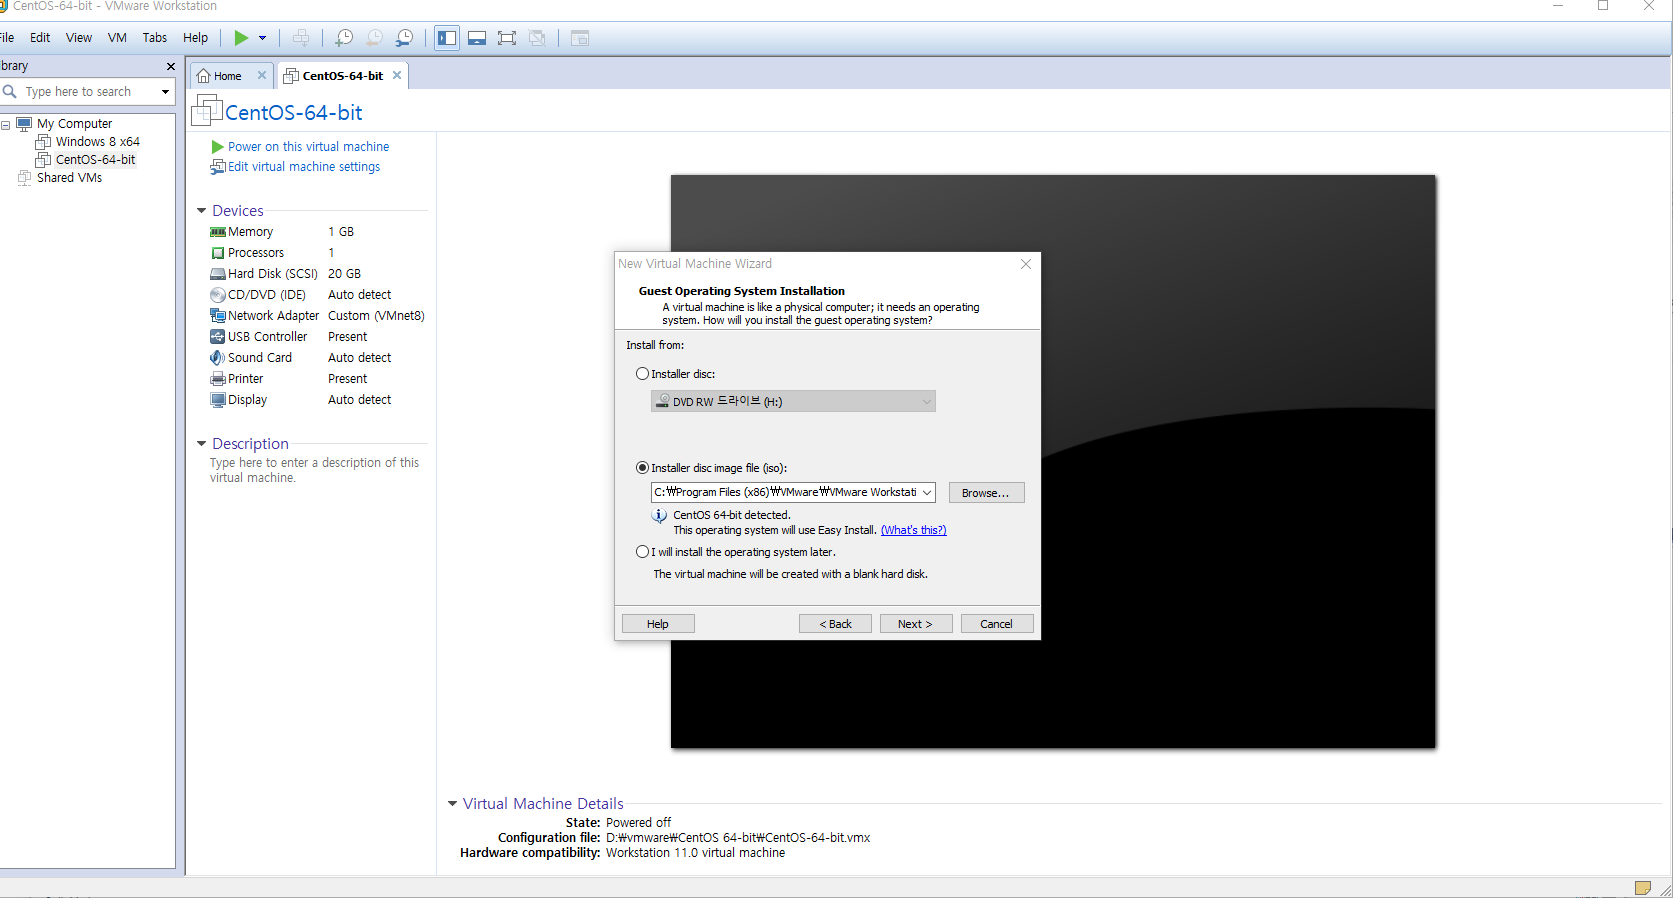Choose I will install the operating system later
This screenshot has height=898, width=1673.
[x=642, y=552]
